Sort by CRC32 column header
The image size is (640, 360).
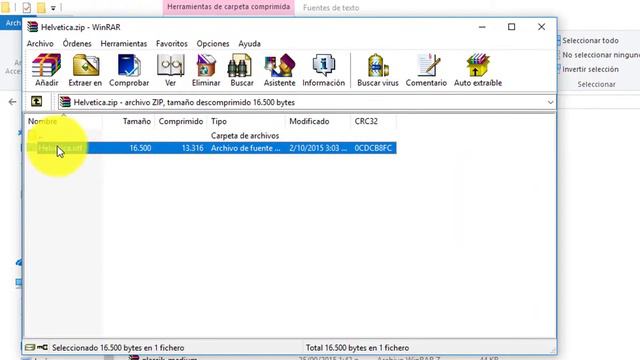(x=373, y=121)
